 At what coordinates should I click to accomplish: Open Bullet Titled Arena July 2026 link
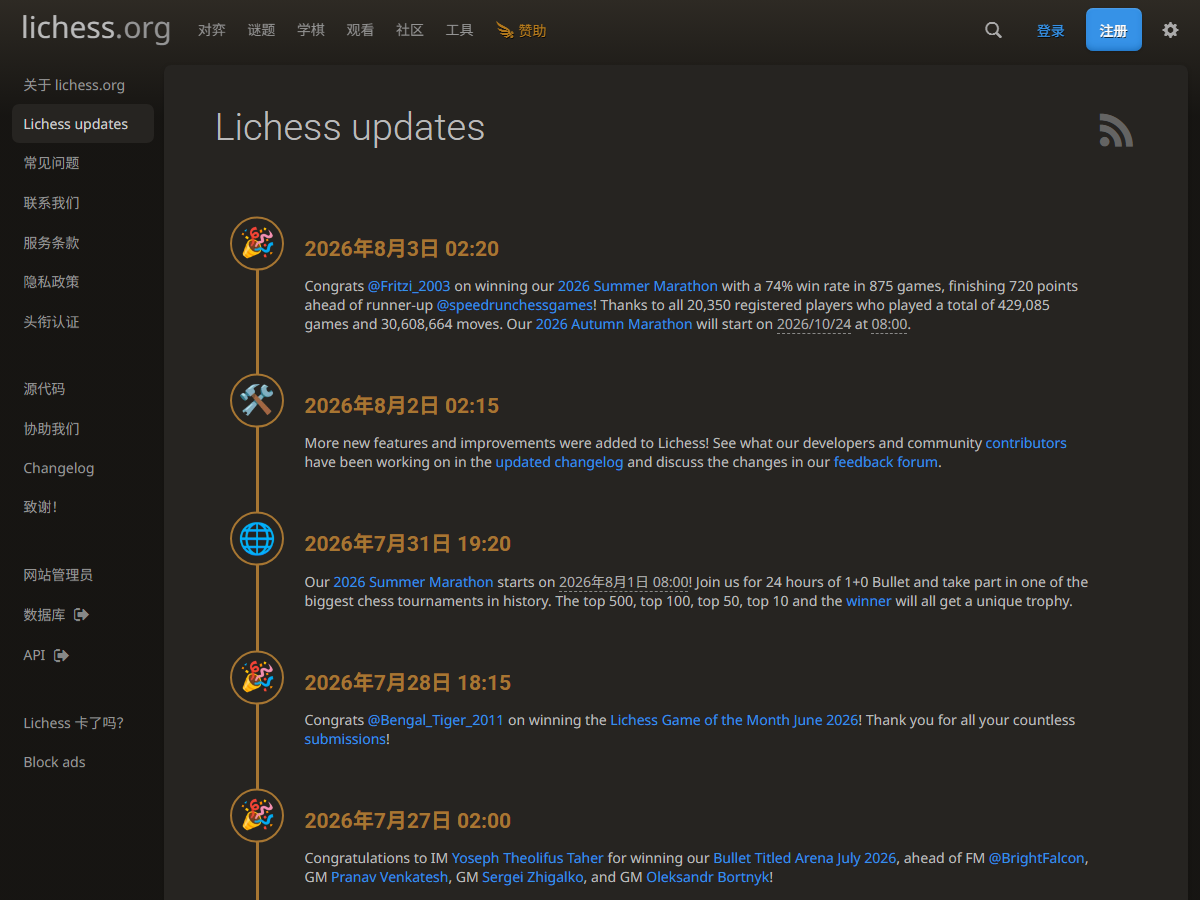(x=805, y=858)
